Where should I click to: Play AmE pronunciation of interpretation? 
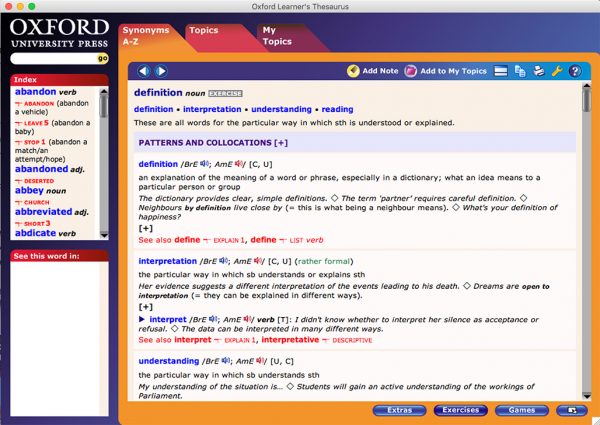258,261
